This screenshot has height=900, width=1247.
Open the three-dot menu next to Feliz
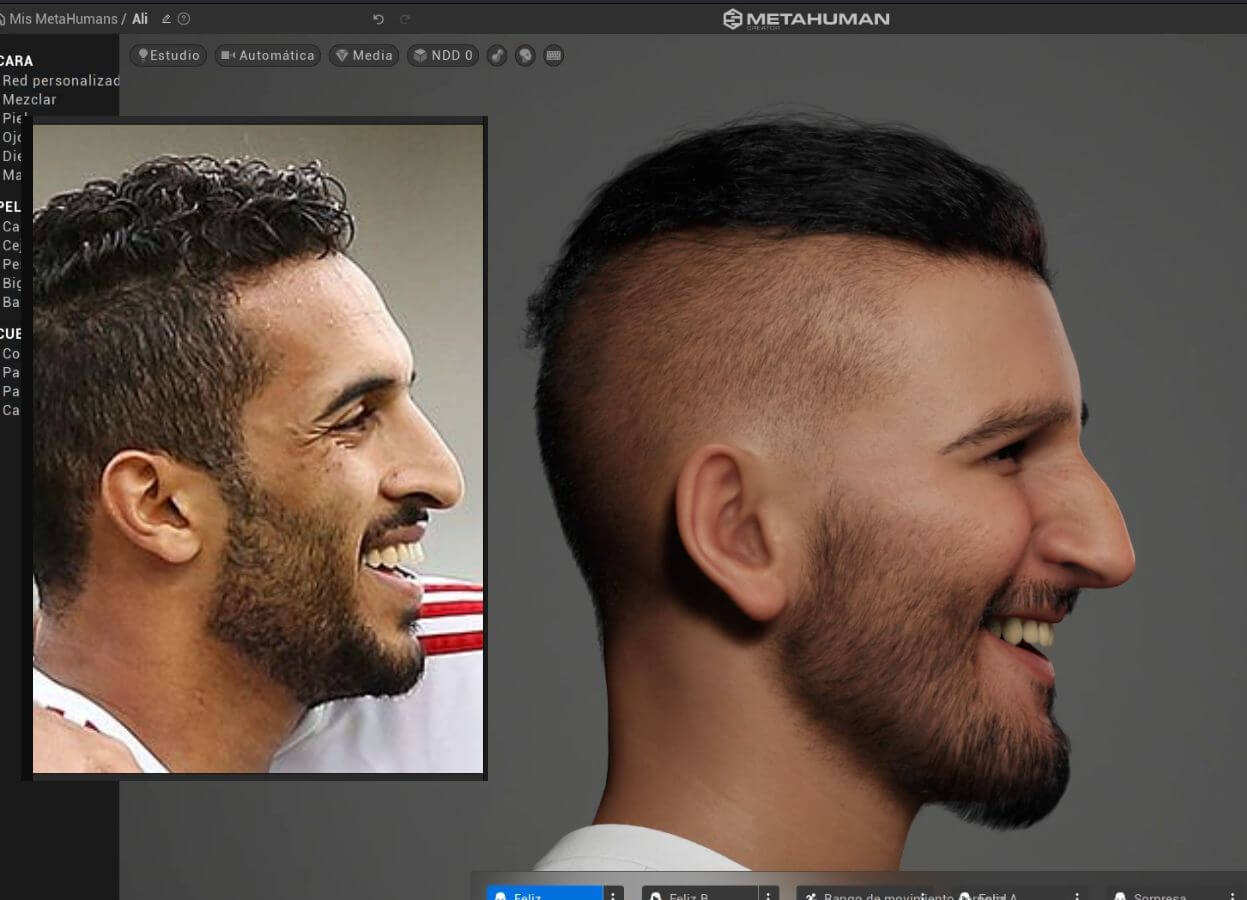pyautogui.click(x=613, y=895)
